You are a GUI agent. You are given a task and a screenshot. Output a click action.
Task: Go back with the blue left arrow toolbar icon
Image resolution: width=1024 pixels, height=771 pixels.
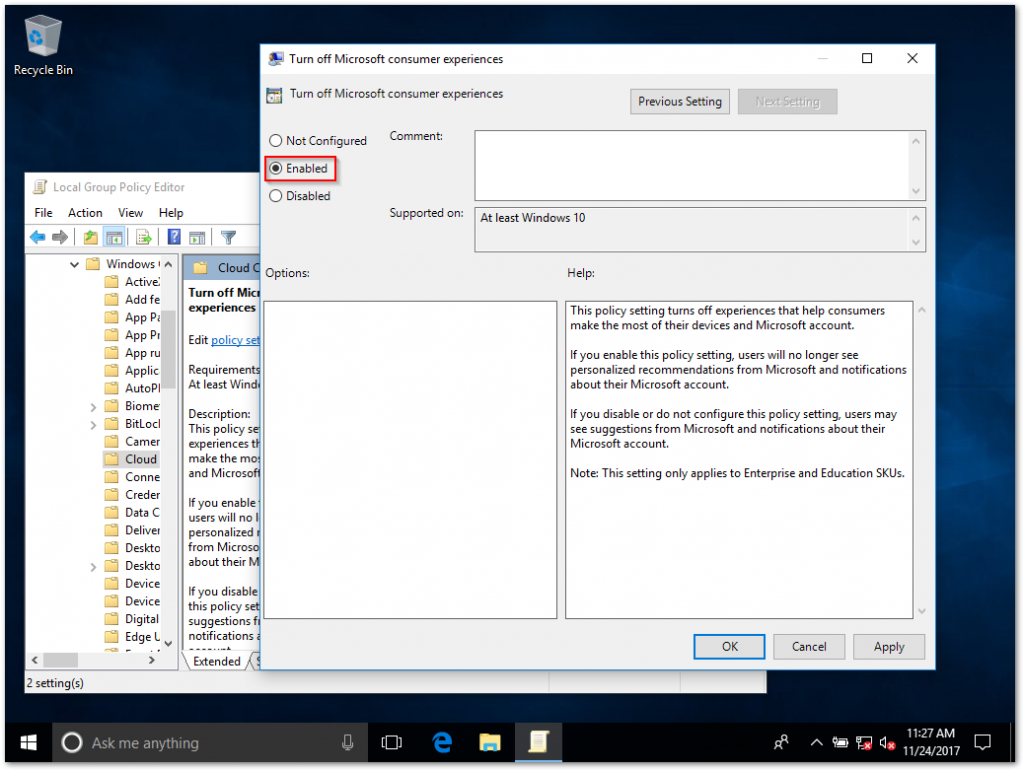(x=38, y=238)
